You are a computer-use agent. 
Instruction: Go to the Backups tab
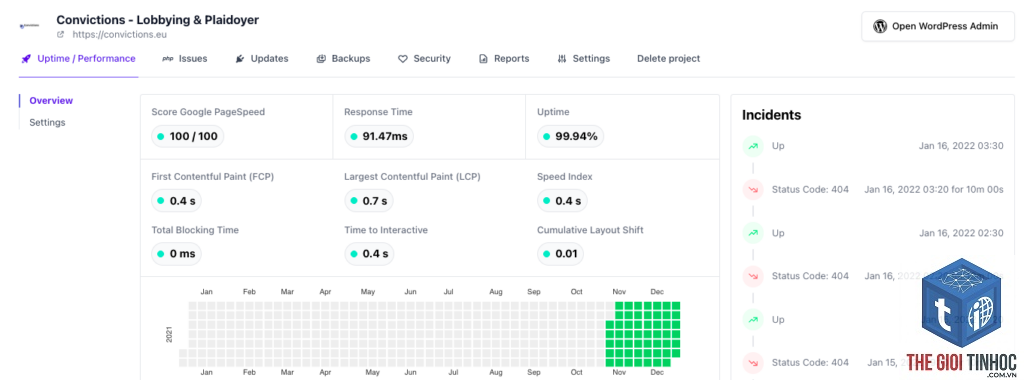(x=344, y=59)
